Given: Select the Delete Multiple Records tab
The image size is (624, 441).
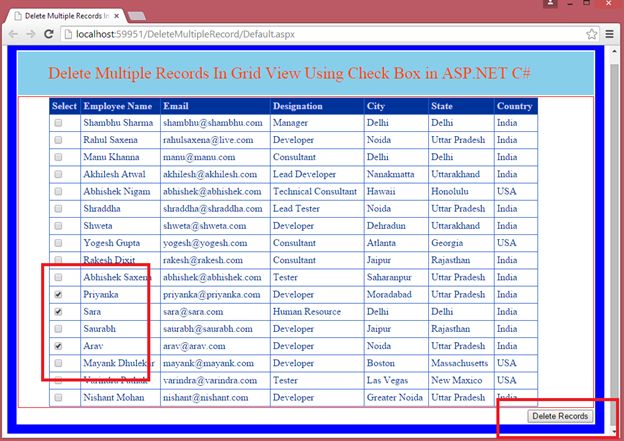Looking at the screenshot, I should tap(66, 16).
